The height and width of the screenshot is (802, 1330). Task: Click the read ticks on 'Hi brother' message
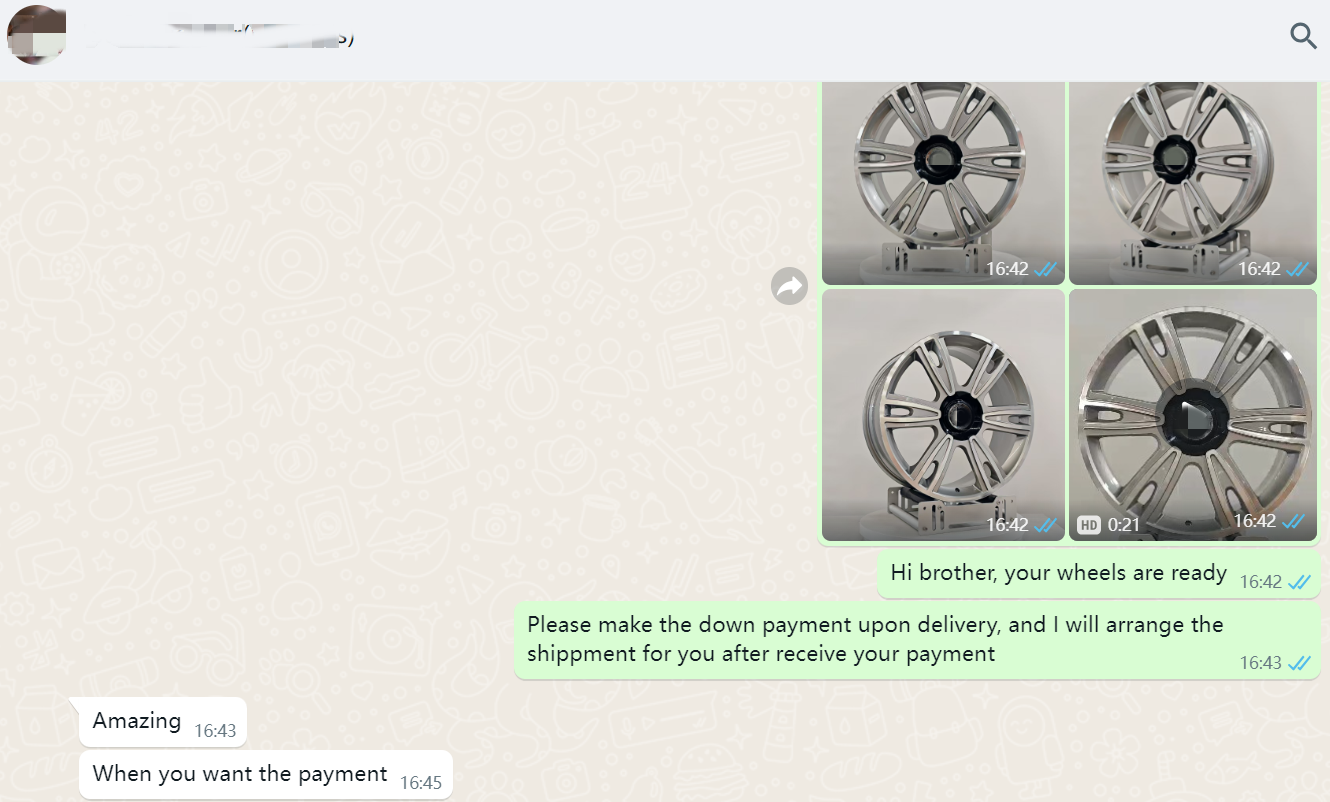pos(1299,582)
